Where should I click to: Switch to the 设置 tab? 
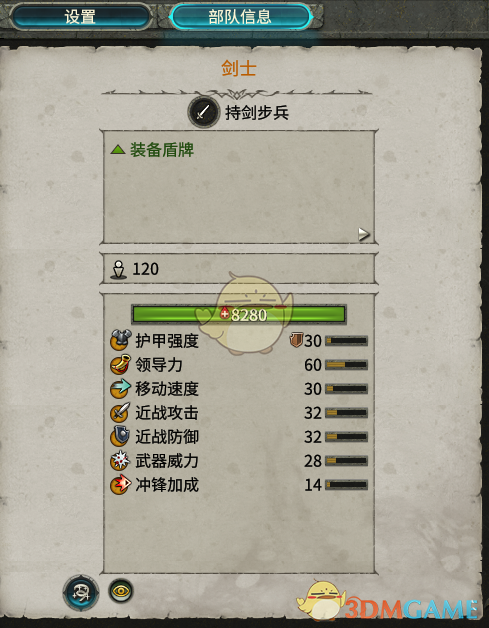(80, 17)
